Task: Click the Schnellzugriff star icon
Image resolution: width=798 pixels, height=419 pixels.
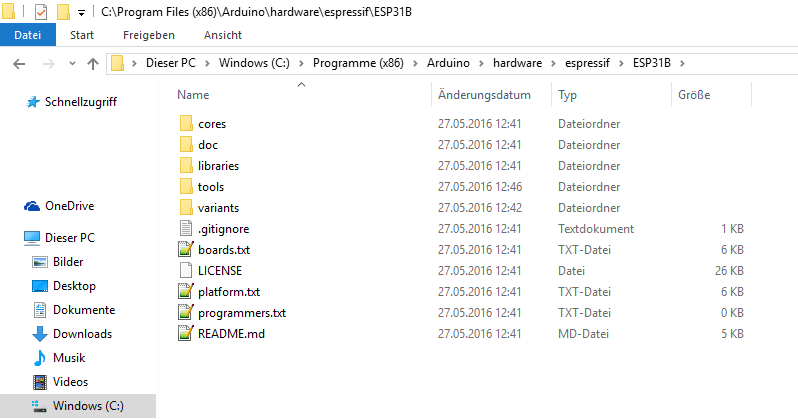Action: (33, 102)
